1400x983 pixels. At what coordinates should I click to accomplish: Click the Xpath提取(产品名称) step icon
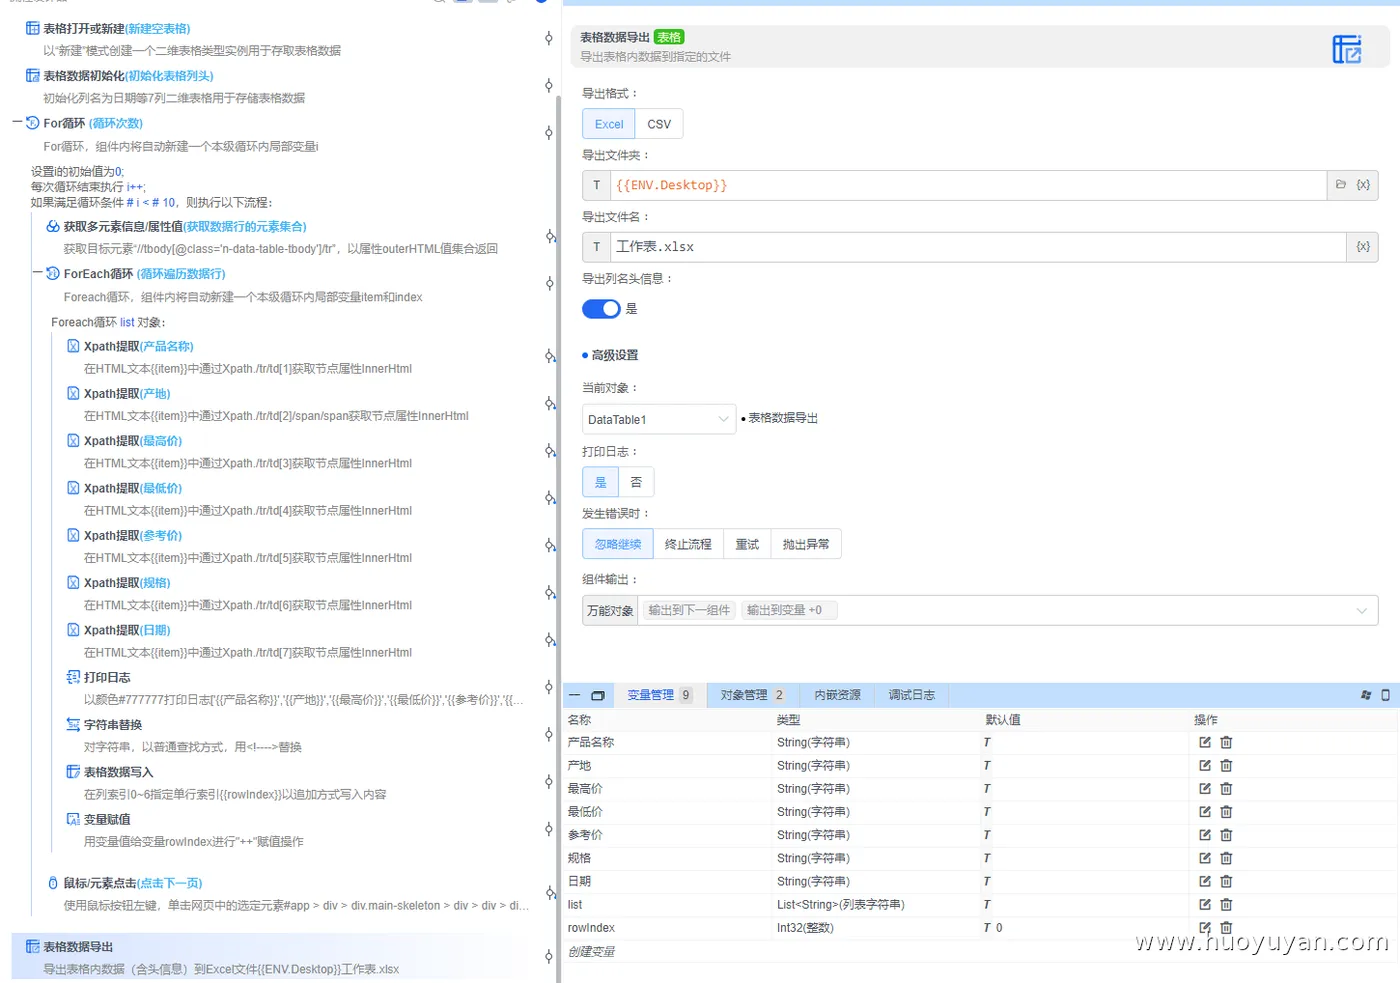[x=73, y=346]
